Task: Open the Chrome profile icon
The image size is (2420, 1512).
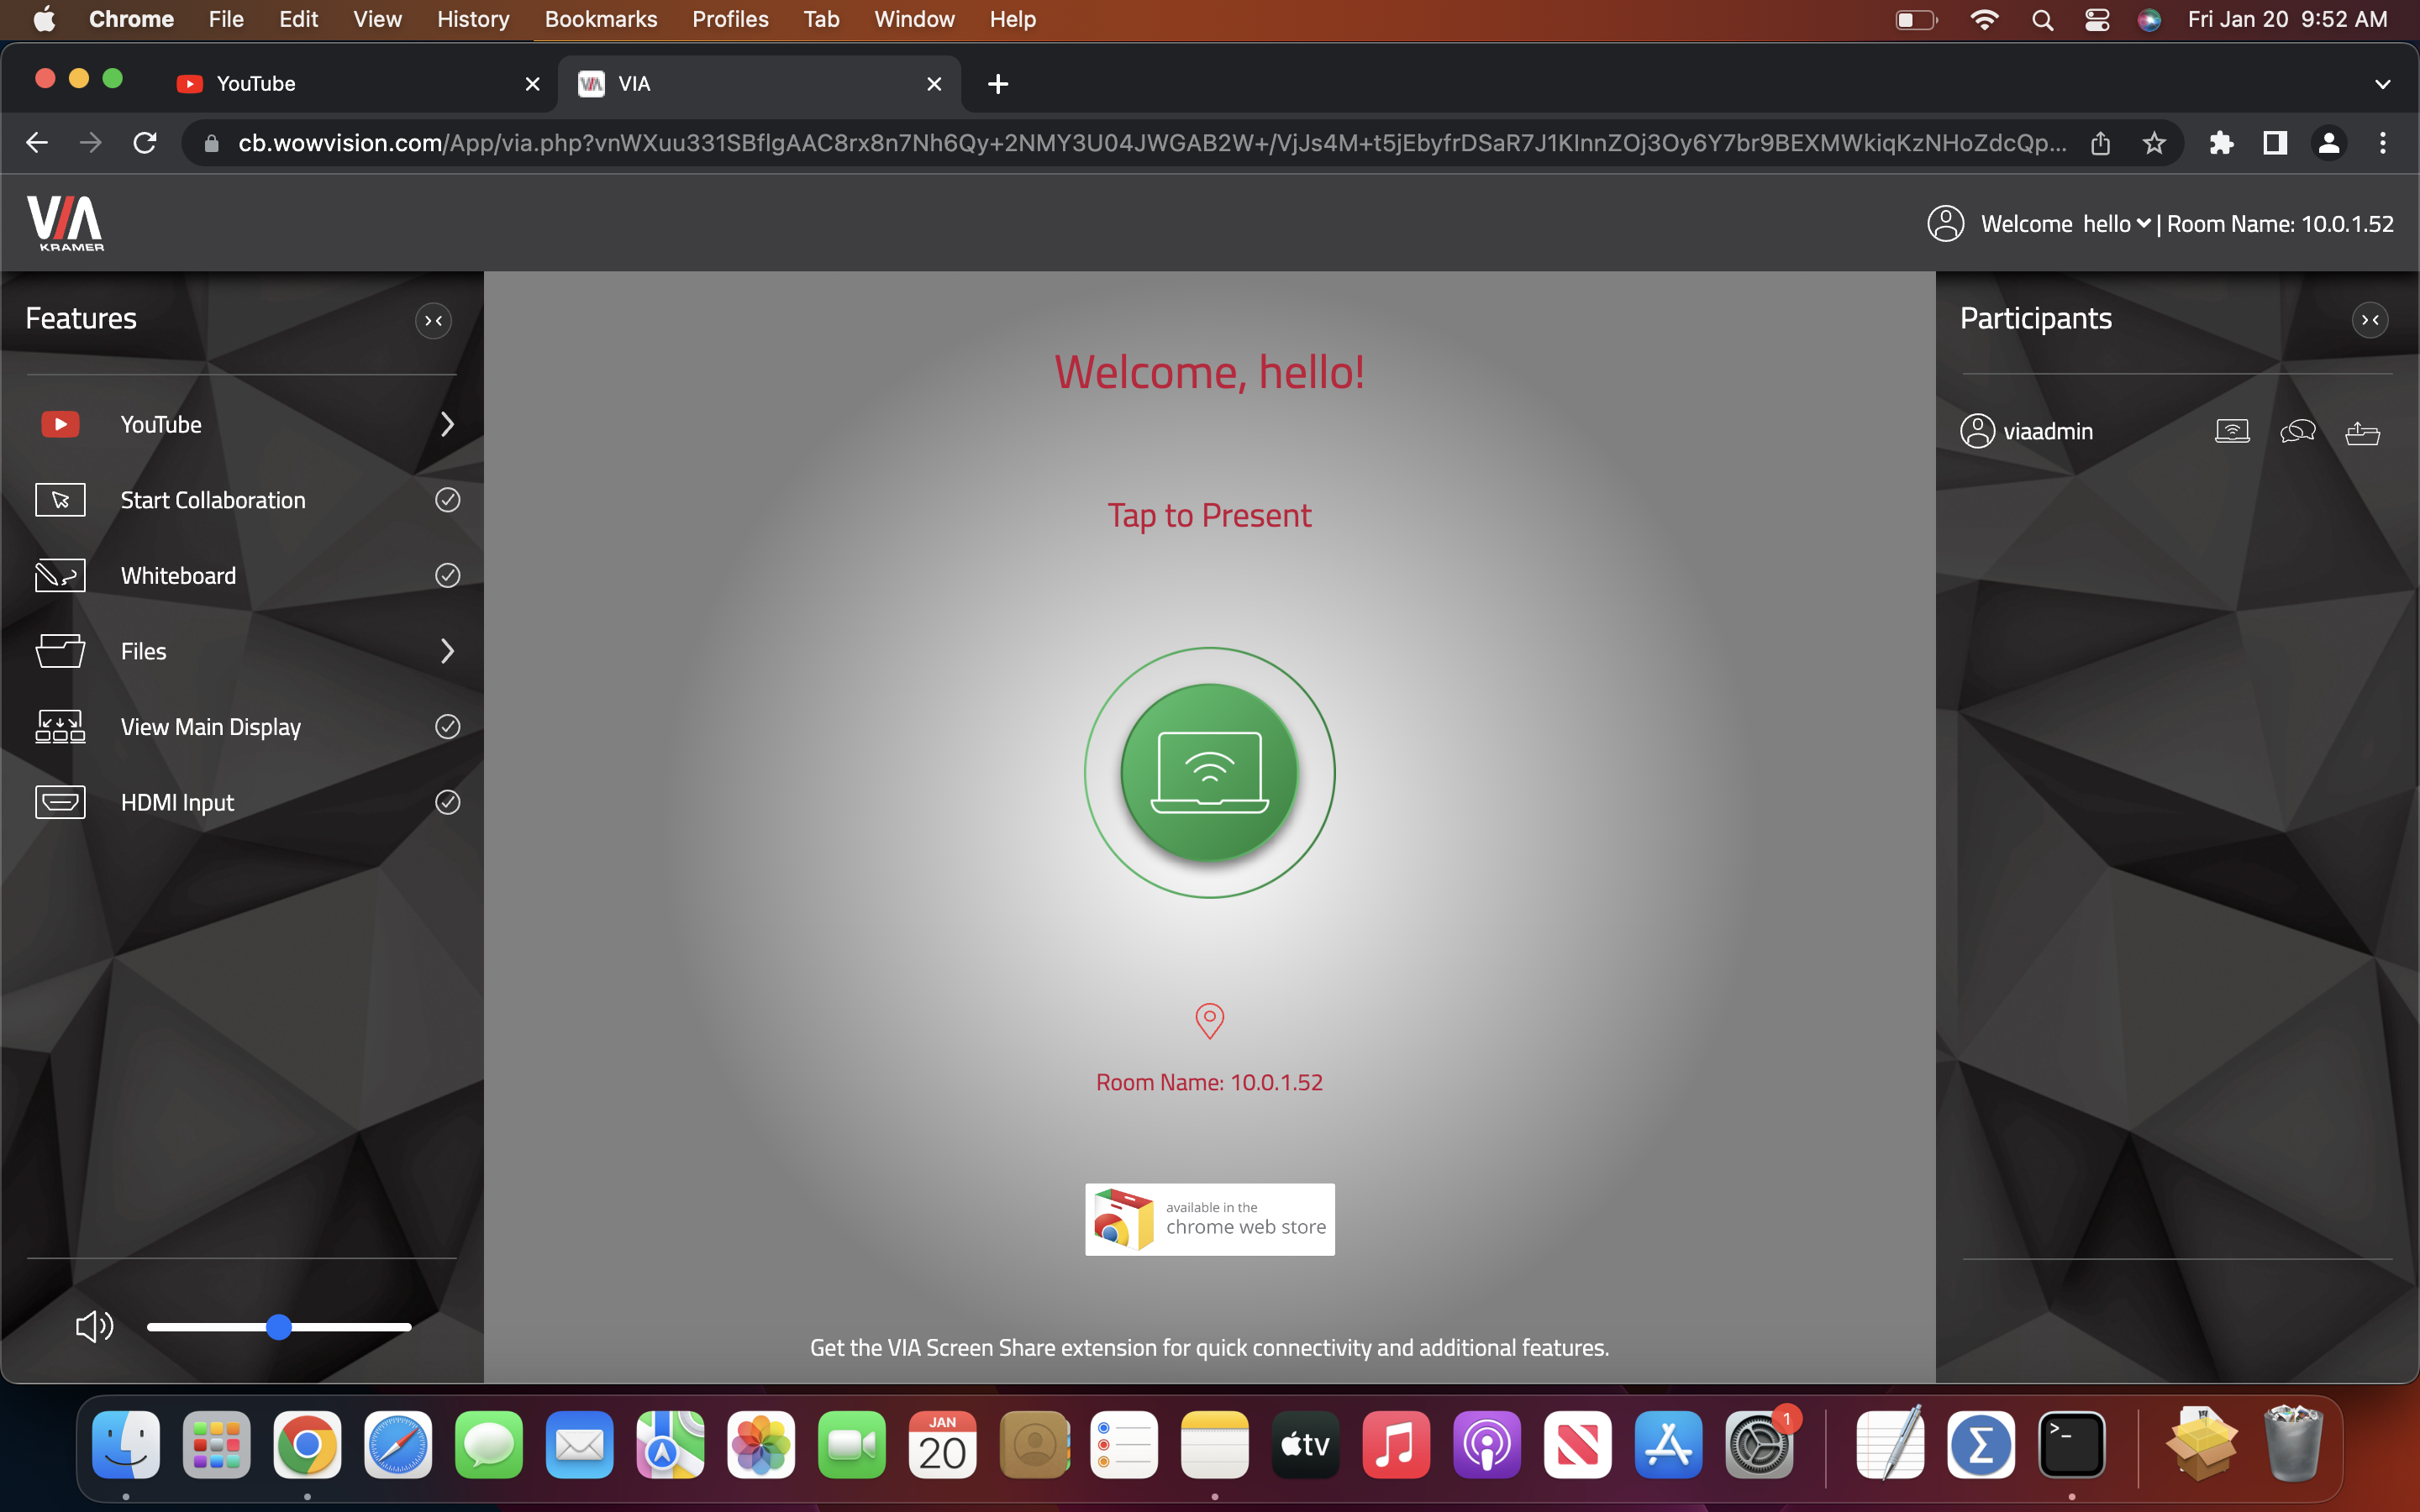Action: coord(2328,143)
